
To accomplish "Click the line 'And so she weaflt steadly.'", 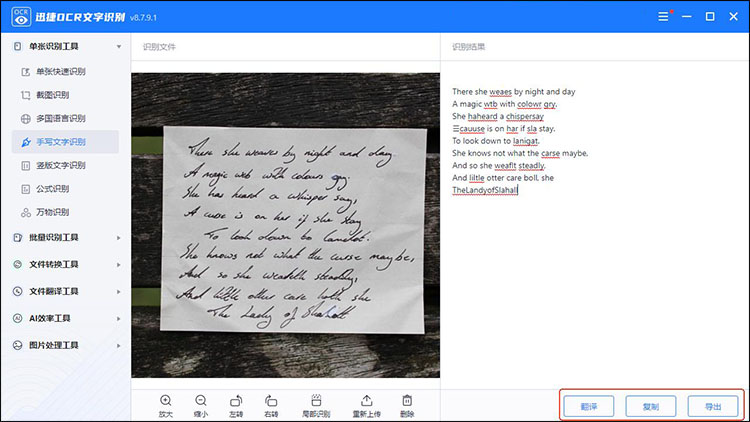I will [x=499, y=166].
